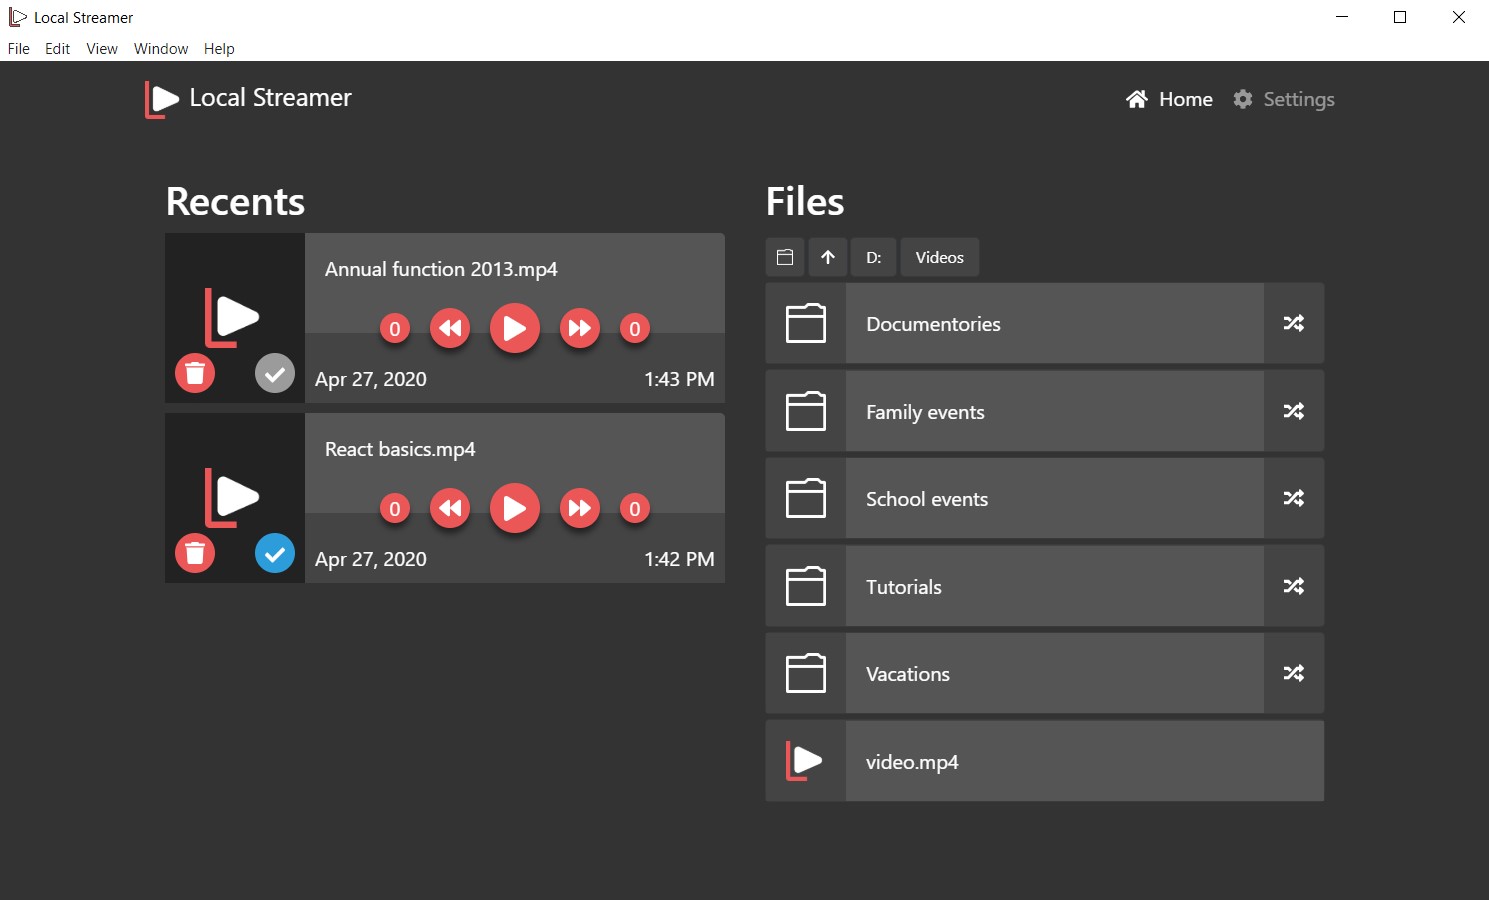This screenshot has width=1489, height=900.
Task: Fast forward React basics.mp4
Action: coord(580,508)
